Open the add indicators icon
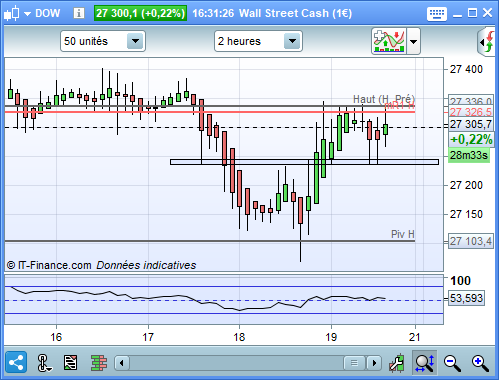 point(389,41)
